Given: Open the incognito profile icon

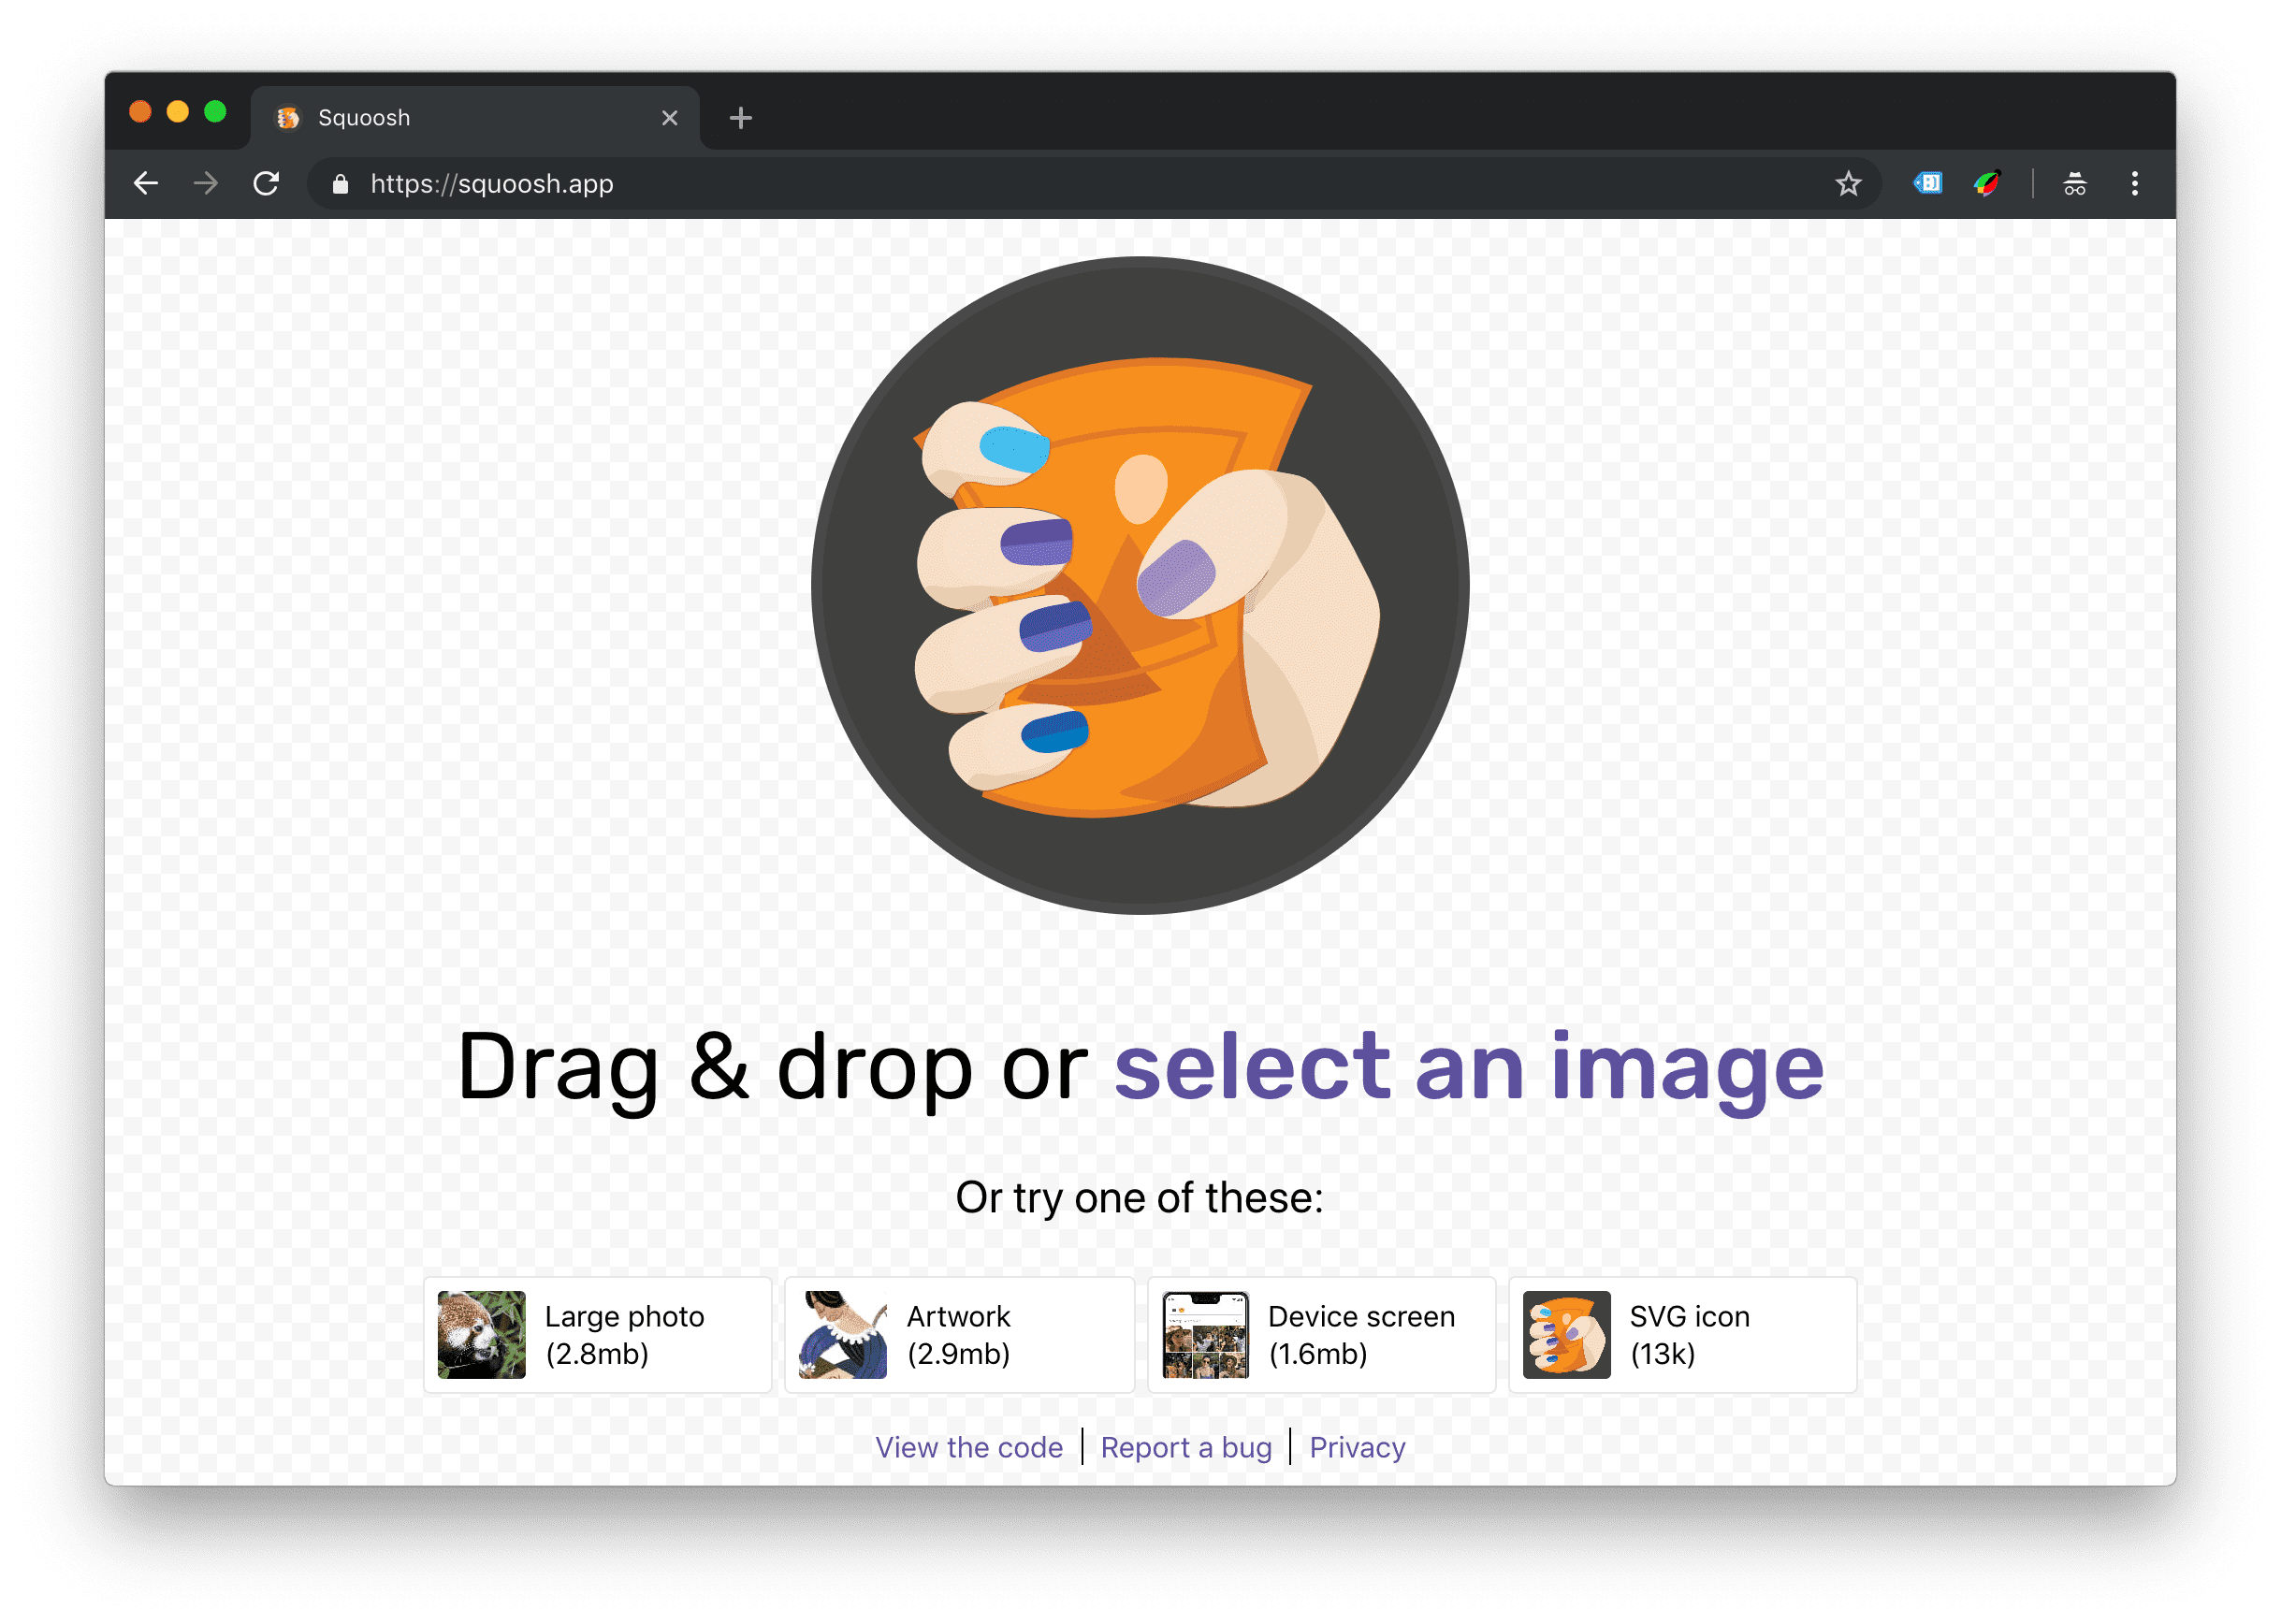Looking at the screenshot, I should pos(2075,184).
